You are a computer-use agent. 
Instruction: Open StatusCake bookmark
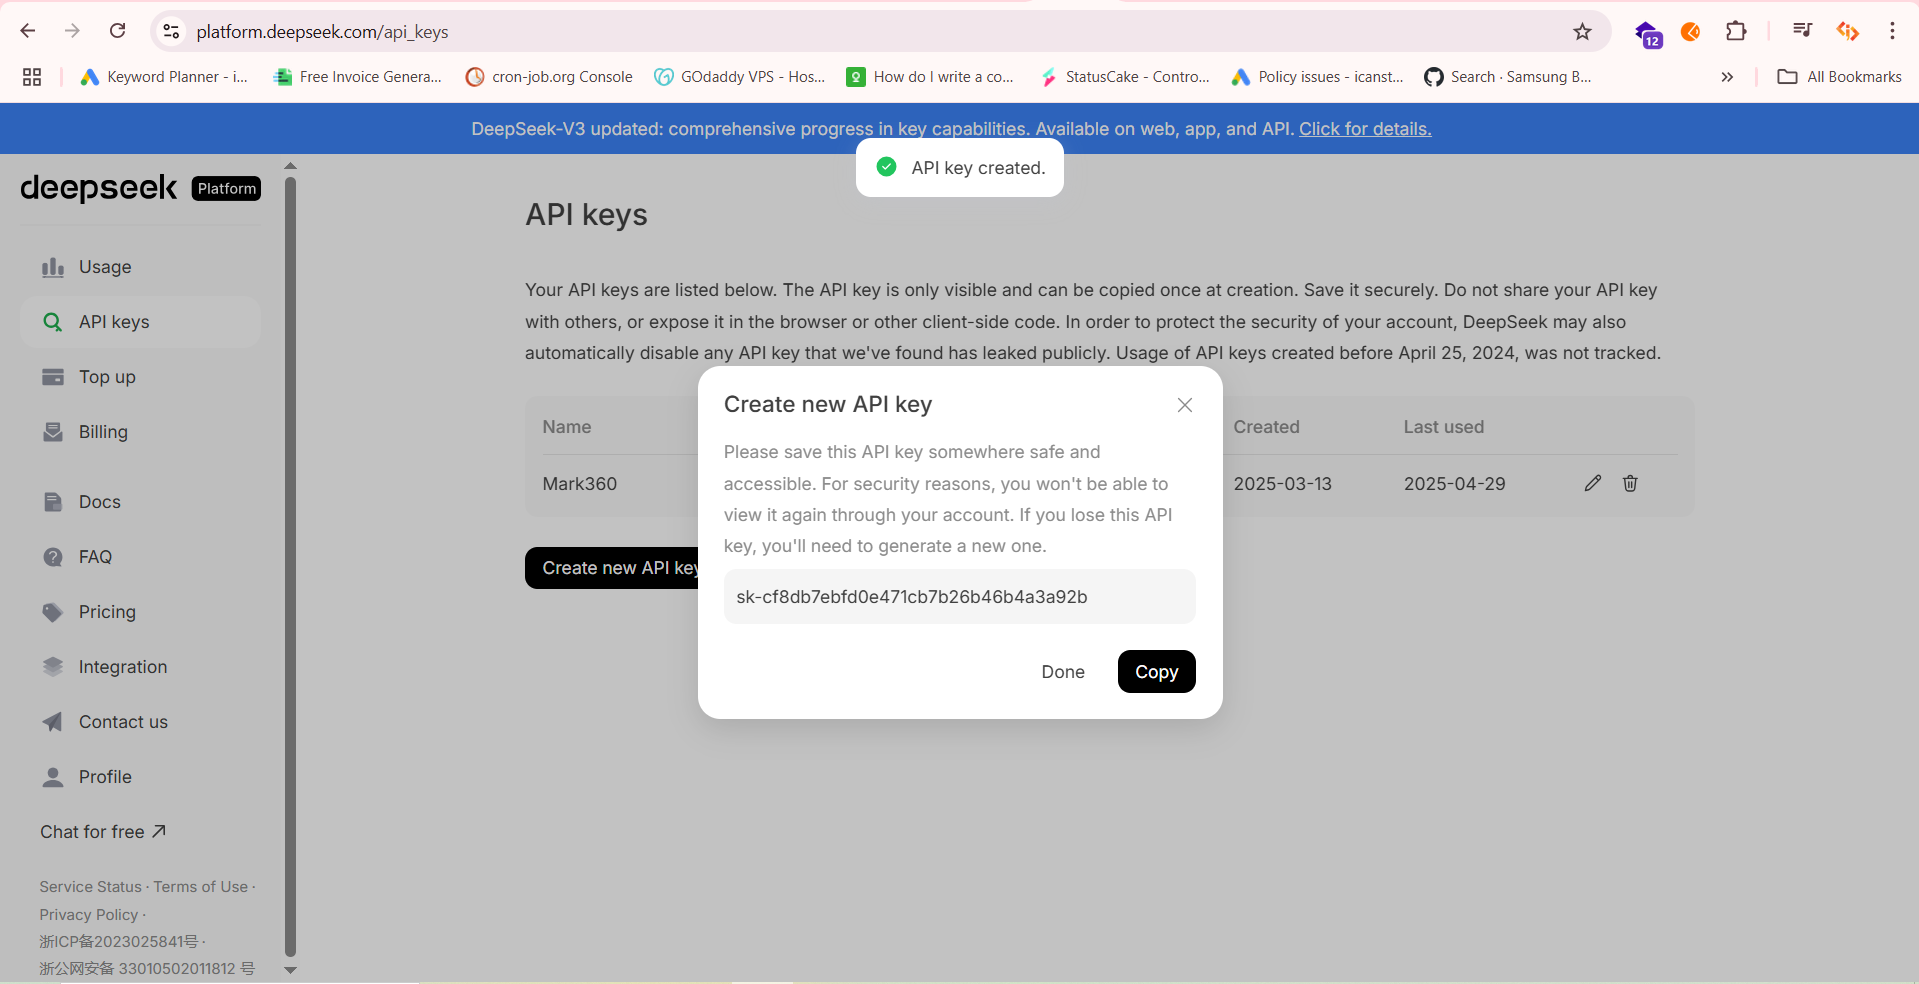1124,77
